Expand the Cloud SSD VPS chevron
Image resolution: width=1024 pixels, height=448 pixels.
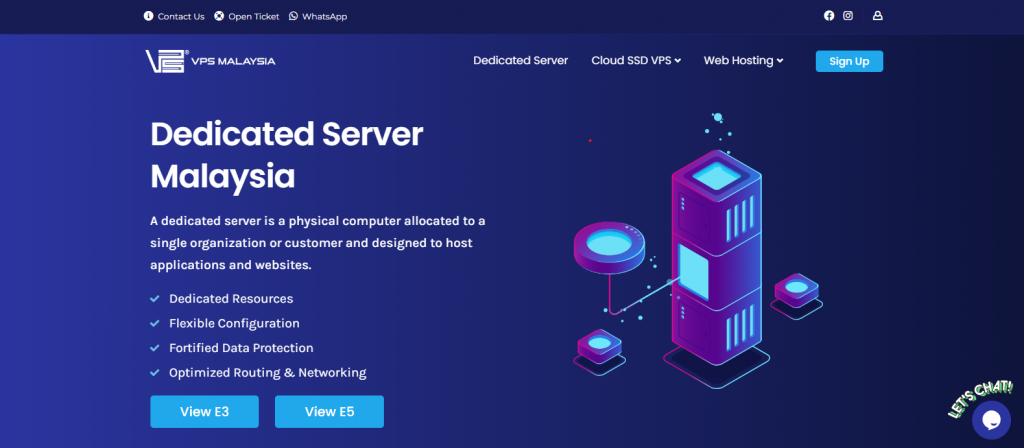(x=678, y=61)
